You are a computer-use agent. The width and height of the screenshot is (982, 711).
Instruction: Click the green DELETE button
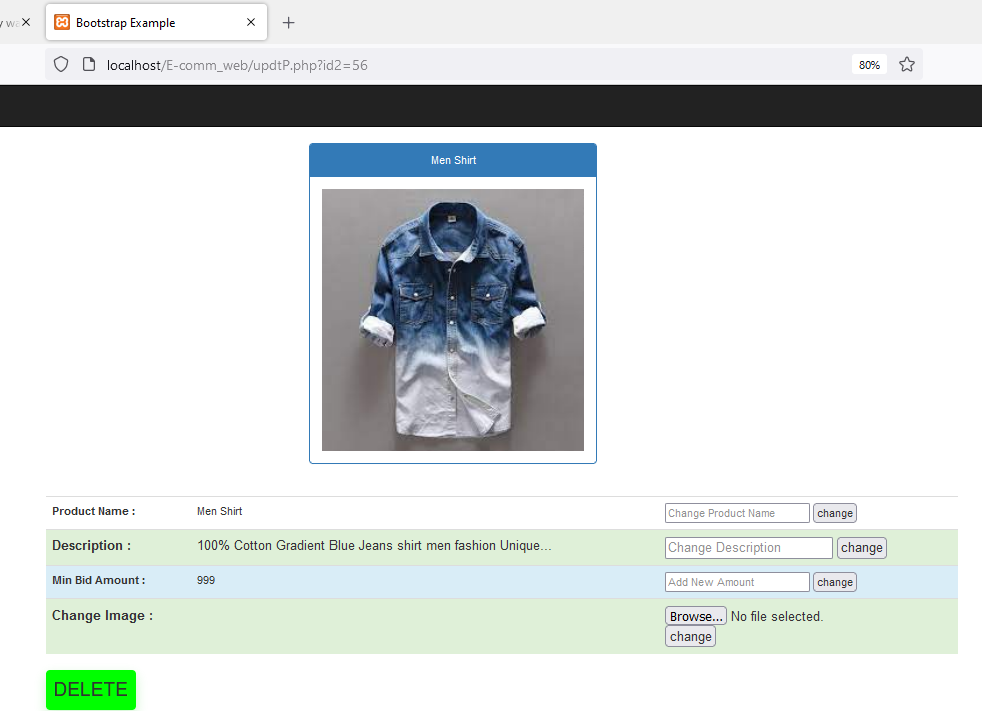(x=91, y=690)
